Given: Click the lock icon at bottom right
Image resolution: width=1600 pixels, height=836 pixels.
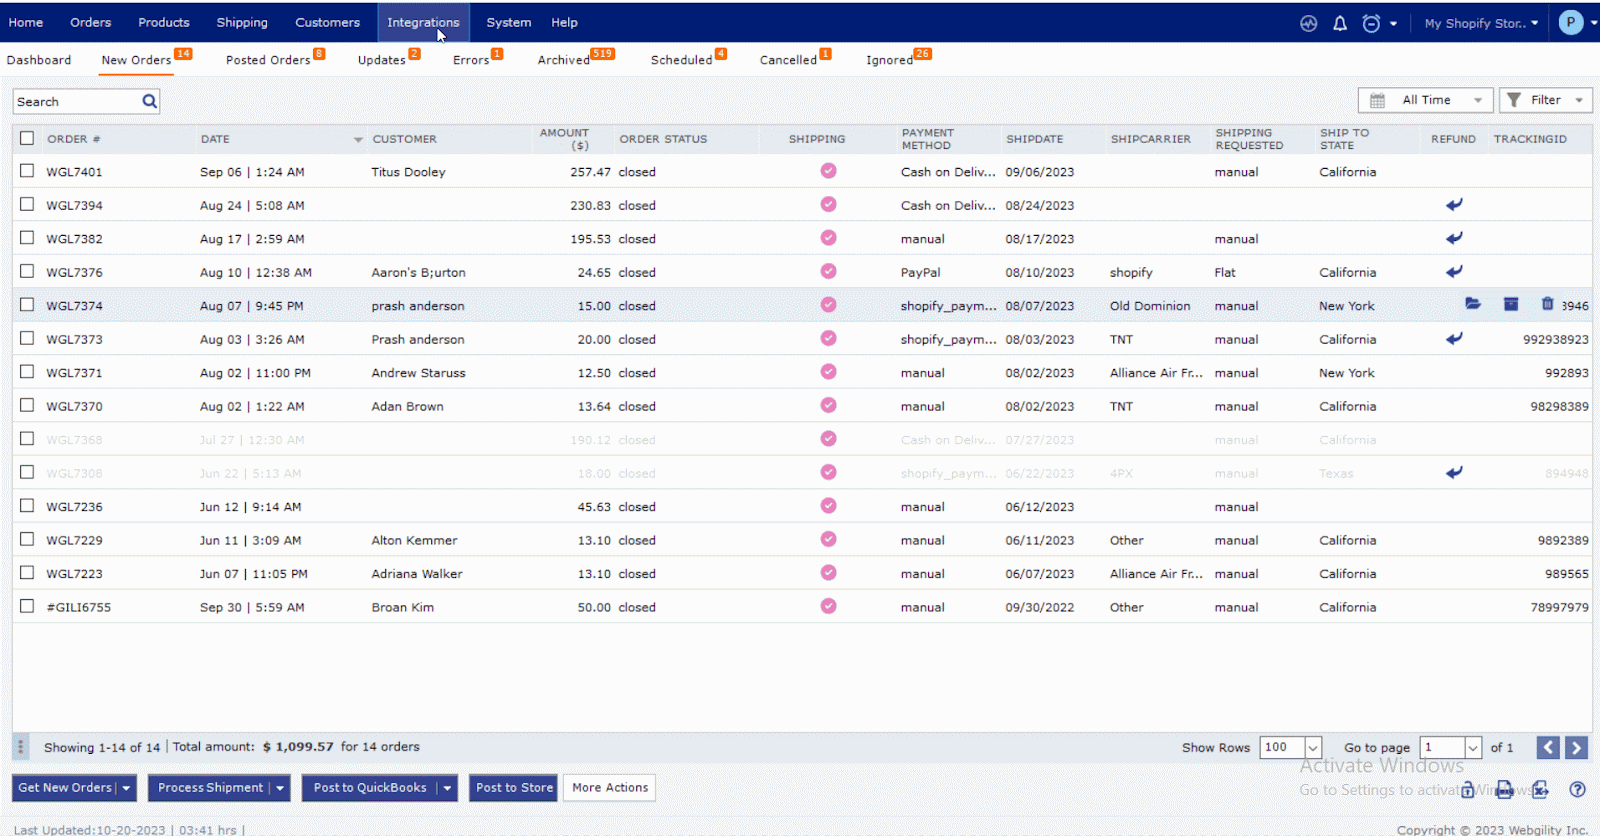Looking at the screenshot, I should pos(1467,790).
